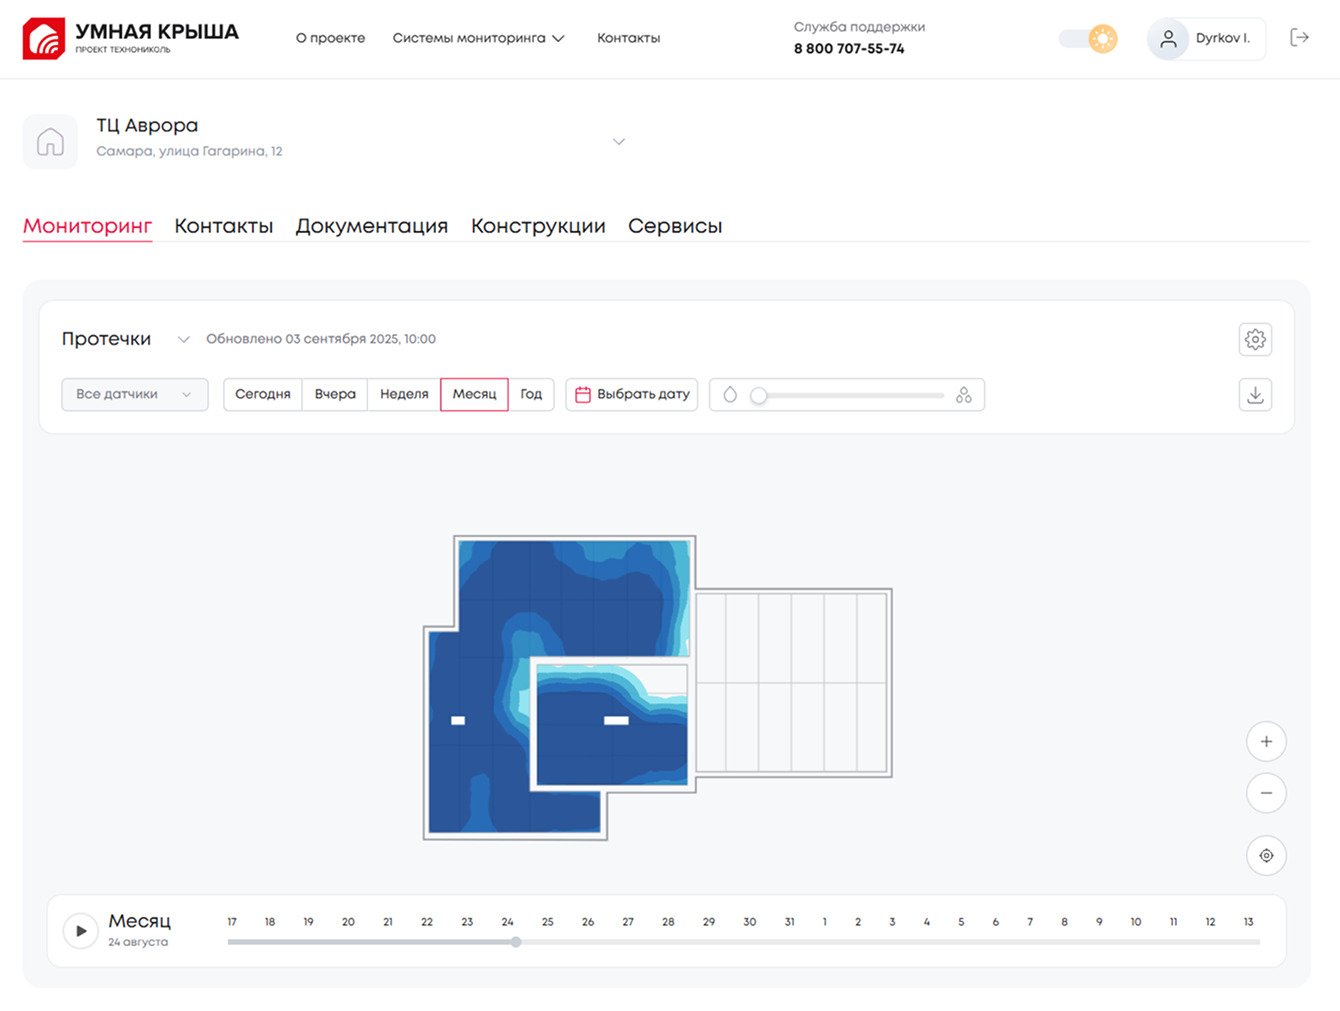Viewport: 1340px width, 1011px height.
Task: Click the home icon beside ТЦ Аврора
Action: 50,142
